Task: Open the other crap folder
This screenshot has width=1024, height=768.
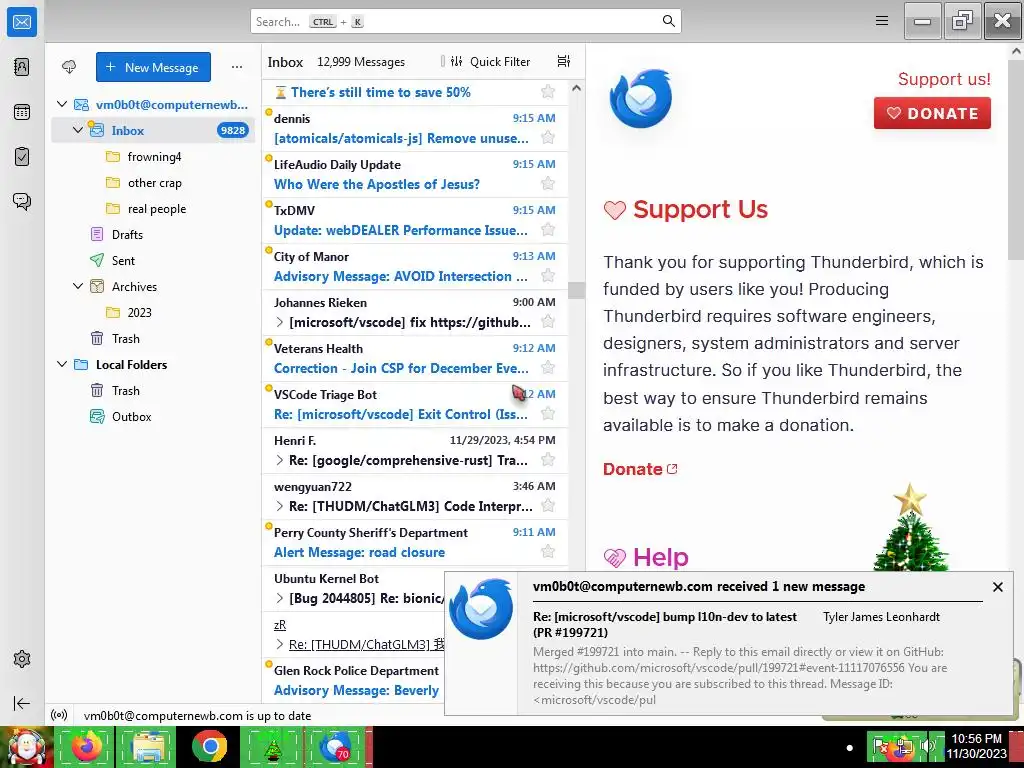Action: pos(153,183)
